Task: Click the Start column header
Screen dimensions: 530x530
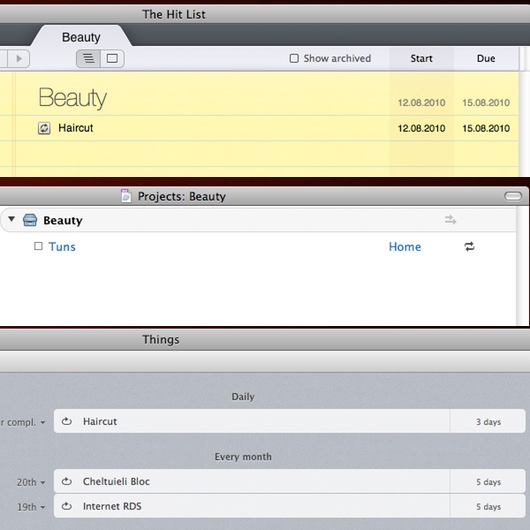Action: 421,58
